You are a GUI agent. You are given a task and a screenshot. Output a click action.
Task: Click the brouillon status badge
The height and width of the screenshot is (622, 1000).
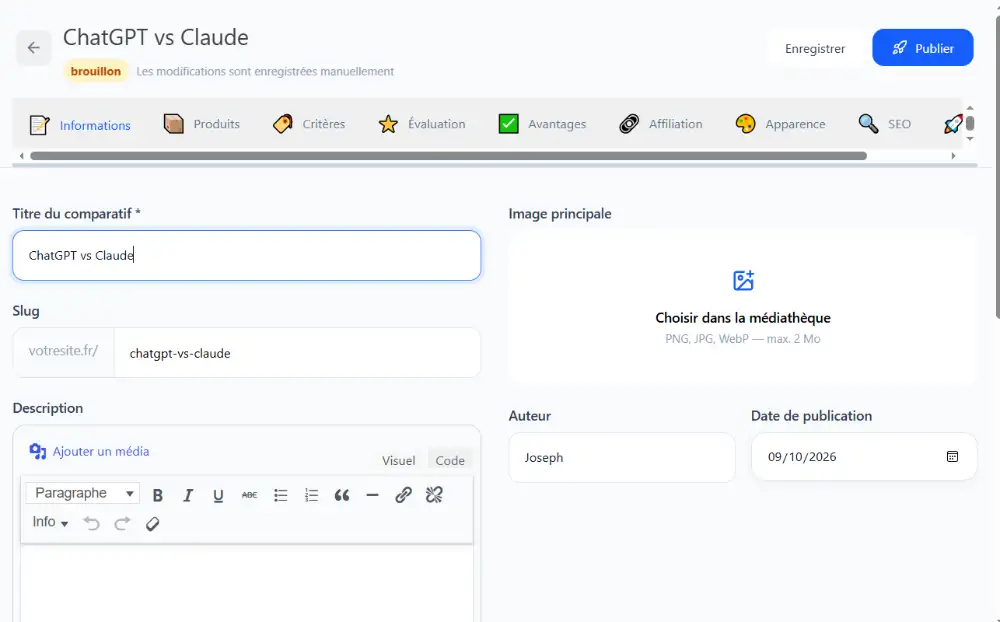click(96, 71)
